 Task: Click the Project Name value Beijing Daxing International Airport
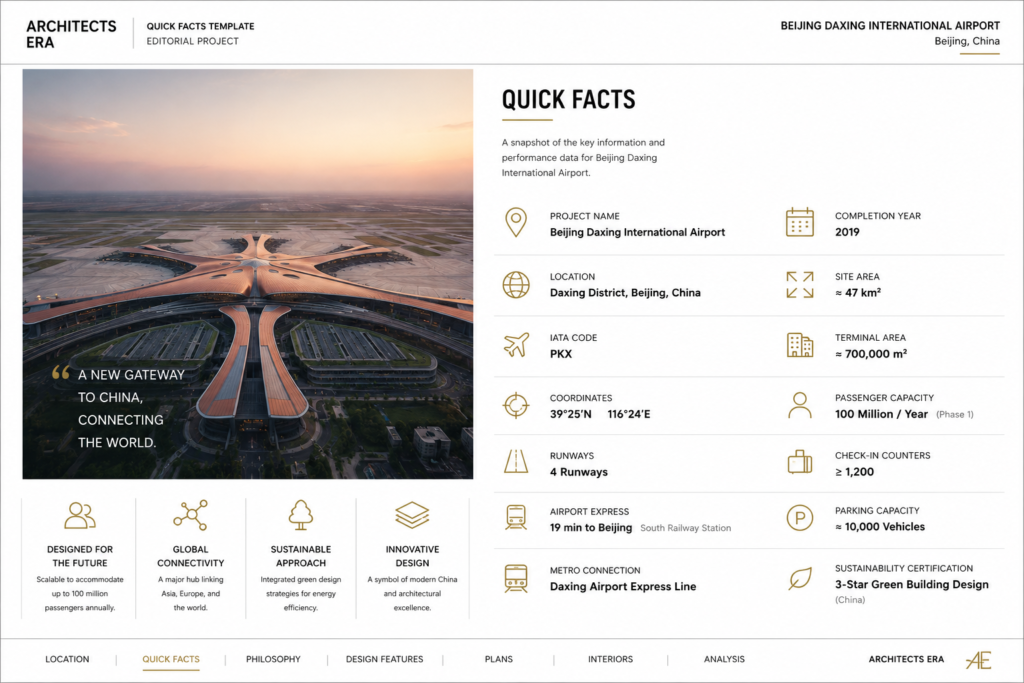(637, 232)
